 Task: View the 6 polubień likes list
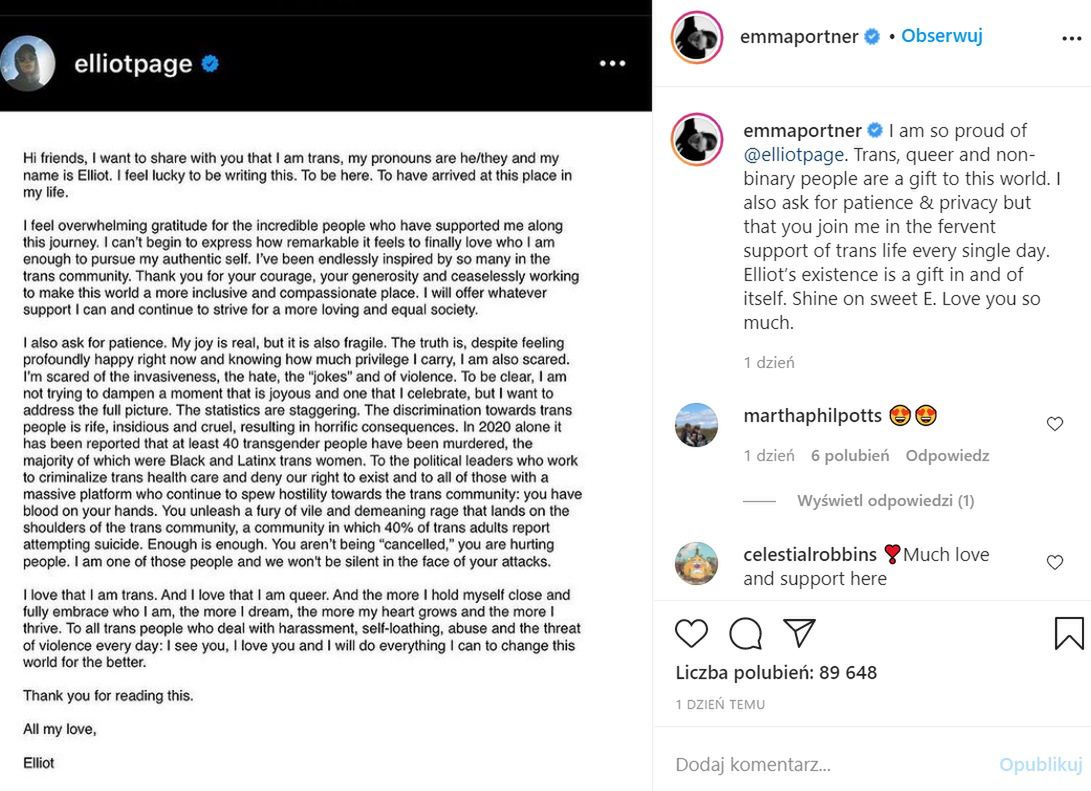pos(849,455)
